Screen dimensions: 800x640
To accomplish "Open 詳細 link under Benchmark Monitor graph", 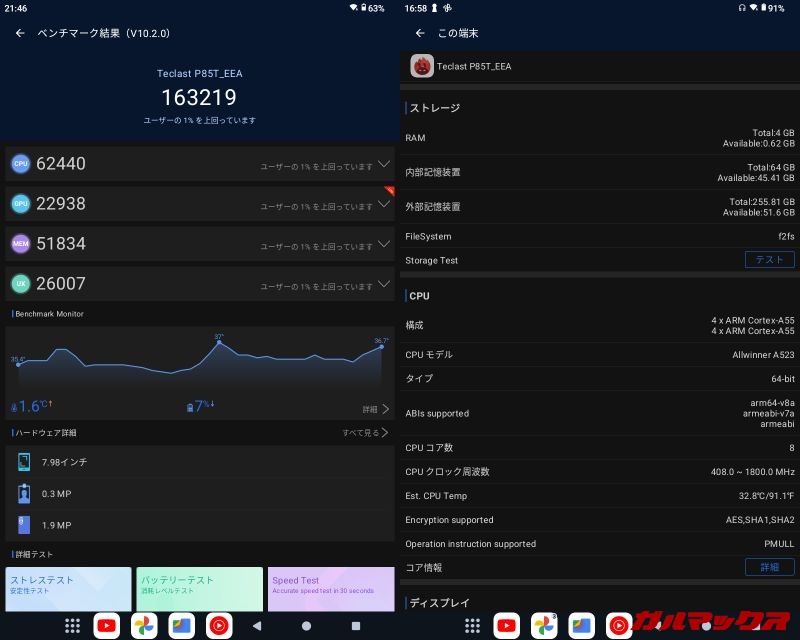I will 375,409.
